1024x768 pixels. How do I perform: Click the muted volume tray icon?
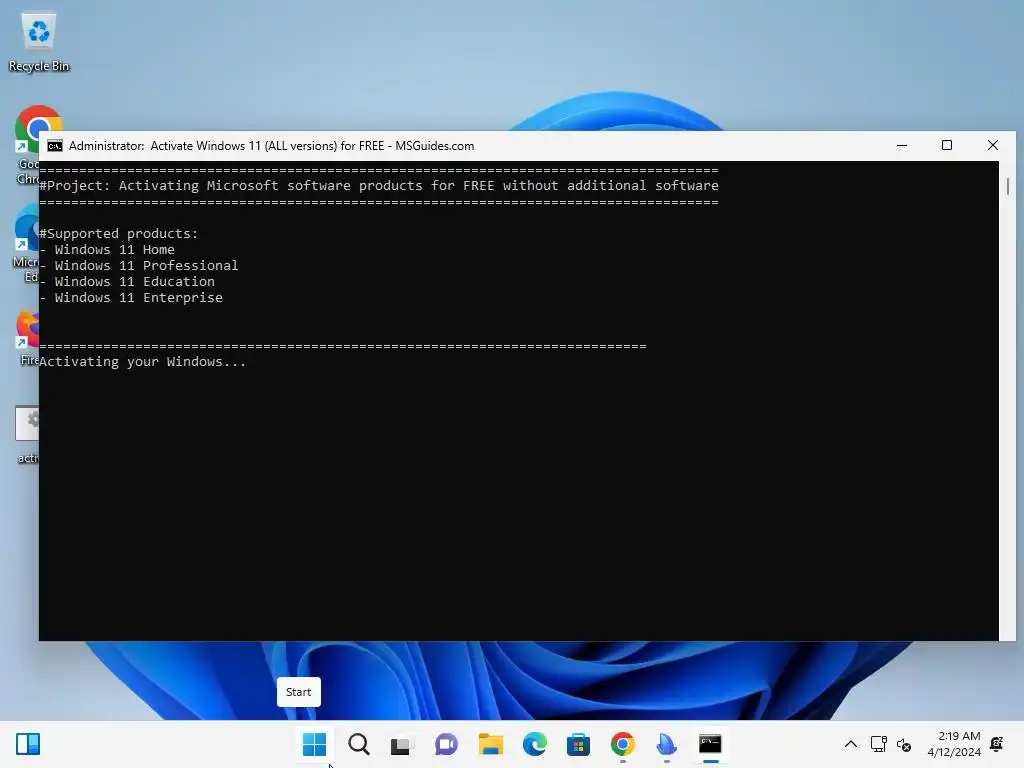click(904, 744)
